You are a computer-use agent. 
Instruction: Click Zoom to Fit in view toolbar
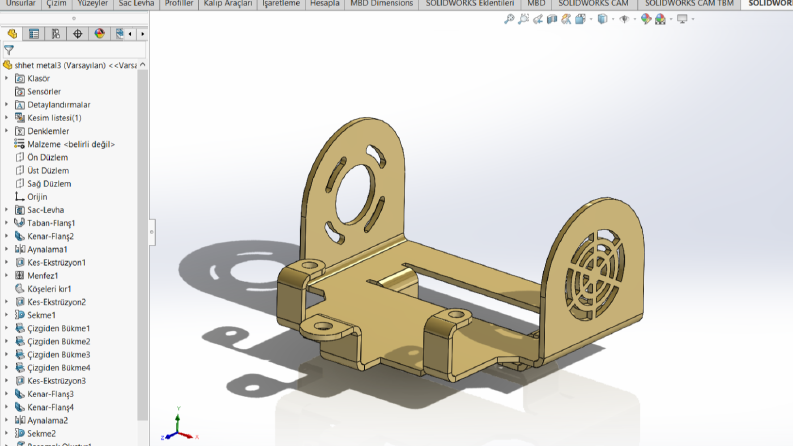(x=509, y=19)
